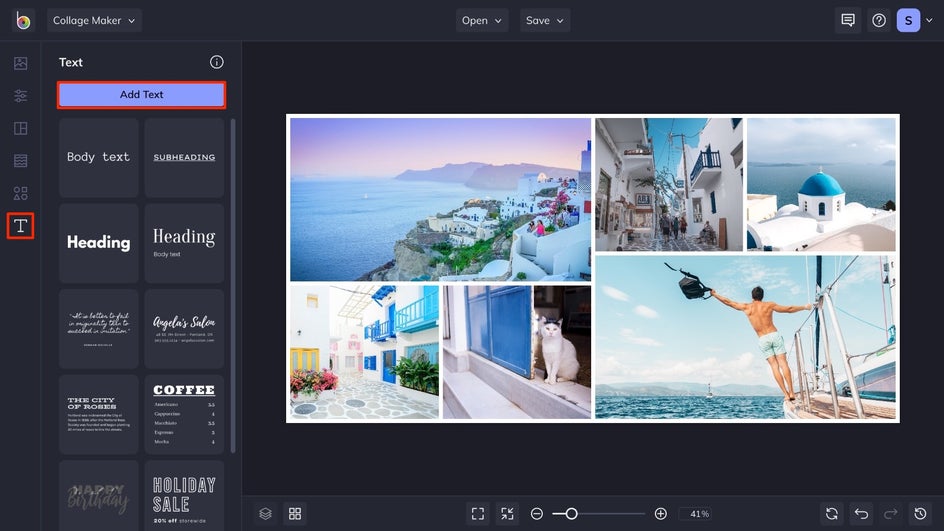
Task: Open the Text tool in sidebar
Action: pos(20,226)
